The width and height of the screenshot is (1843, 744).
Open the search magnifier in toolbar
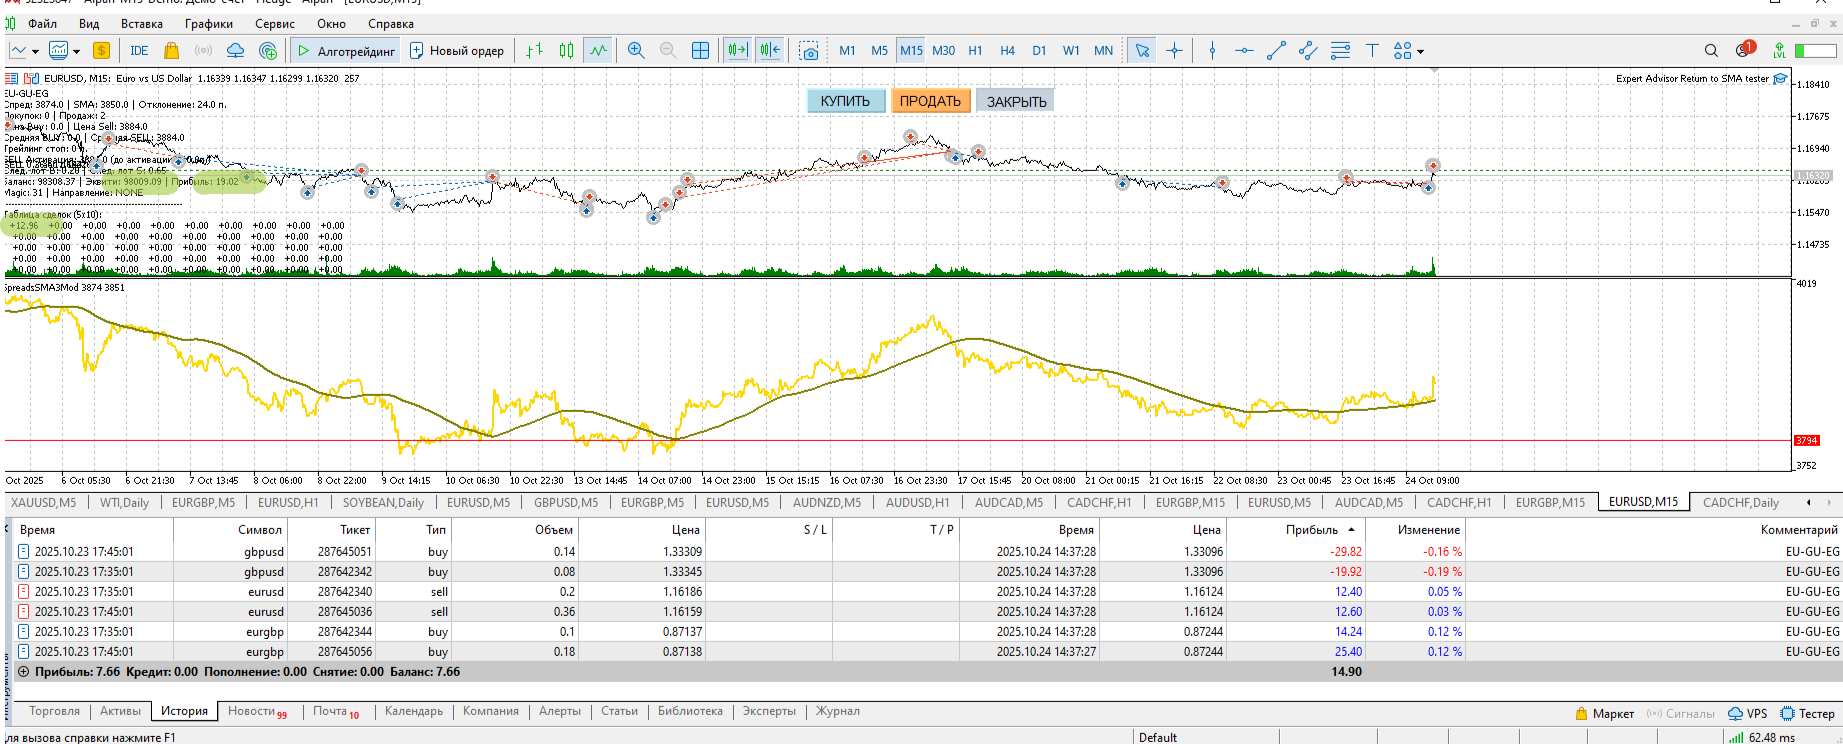1711,51
